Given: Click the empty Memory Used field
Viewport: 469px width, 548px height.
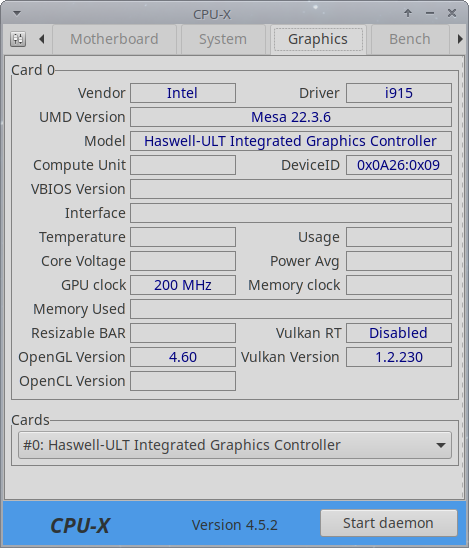Looking at the screenshot, I should click(291, 309).
